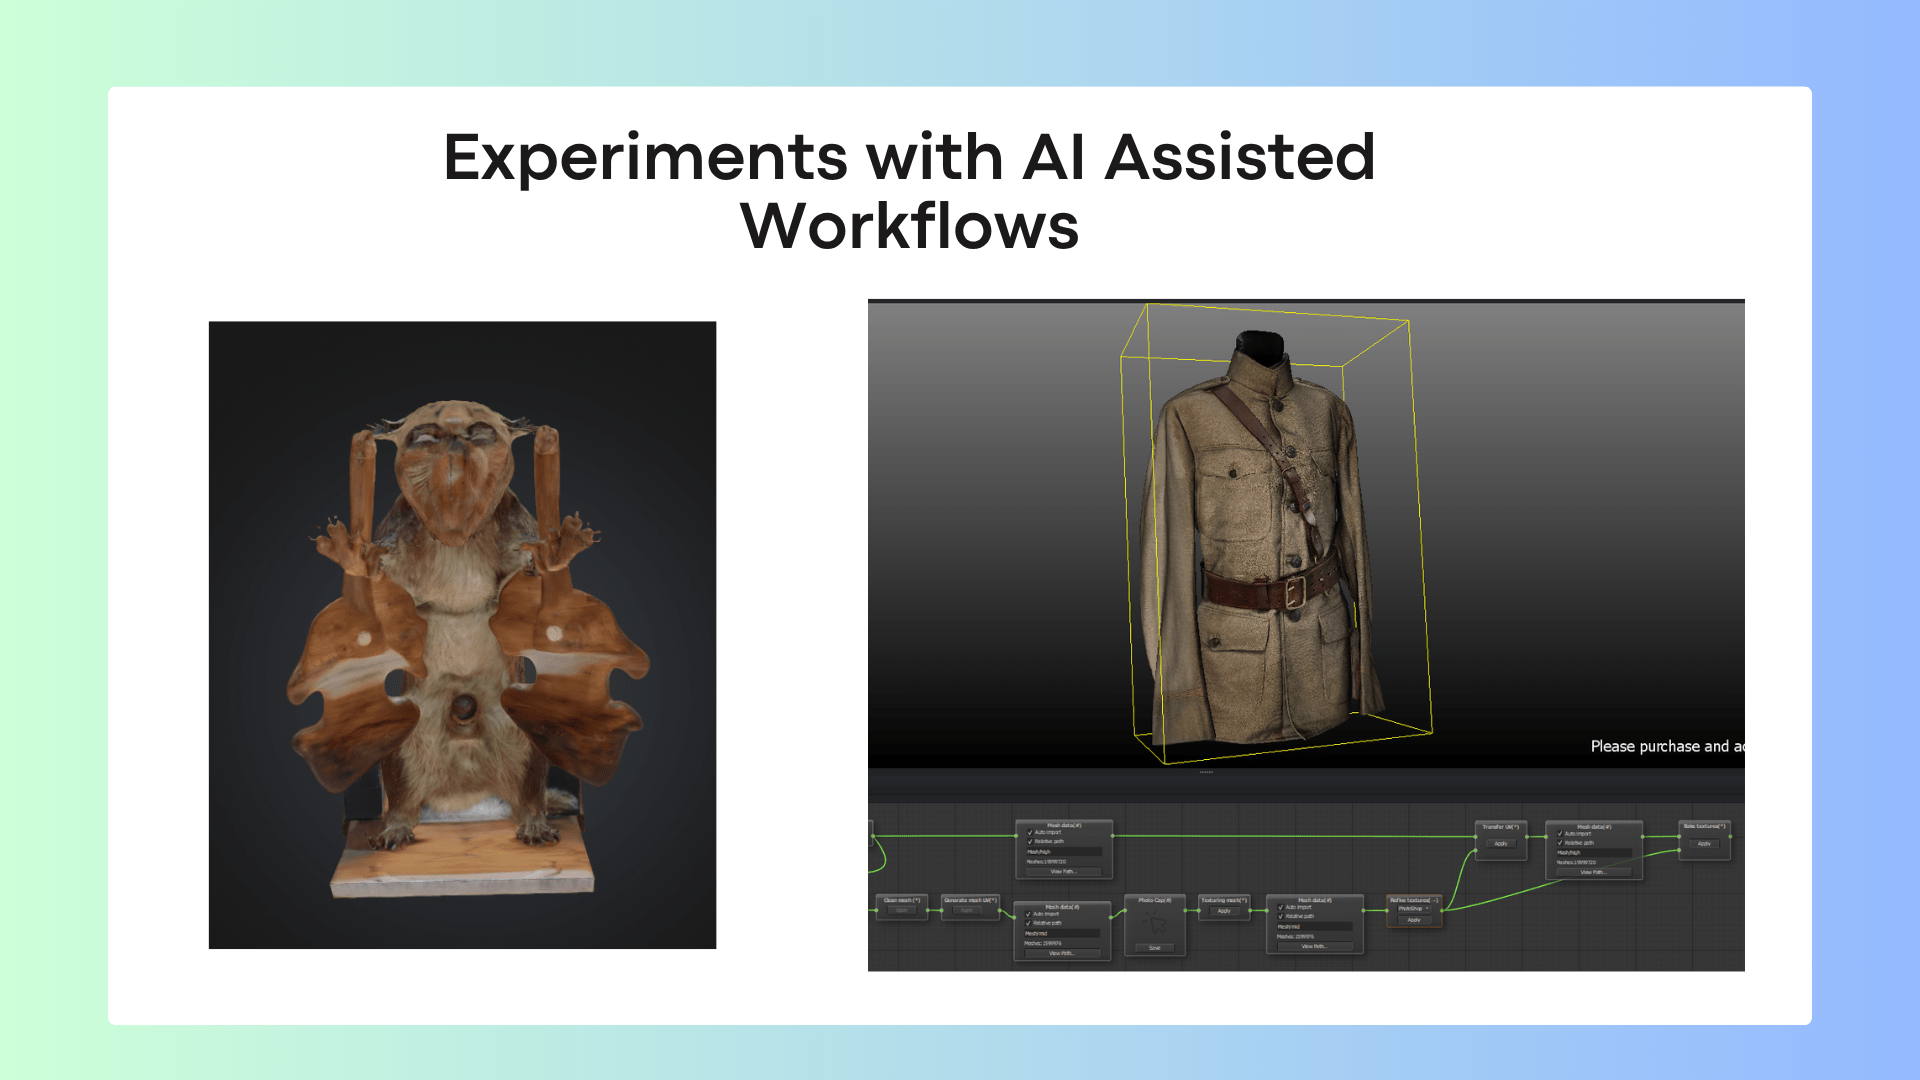Click input port of Clean mesh node
The width and height of the screenshot is (1920, 1080).
pyautogui.click(x=877, y=910)
